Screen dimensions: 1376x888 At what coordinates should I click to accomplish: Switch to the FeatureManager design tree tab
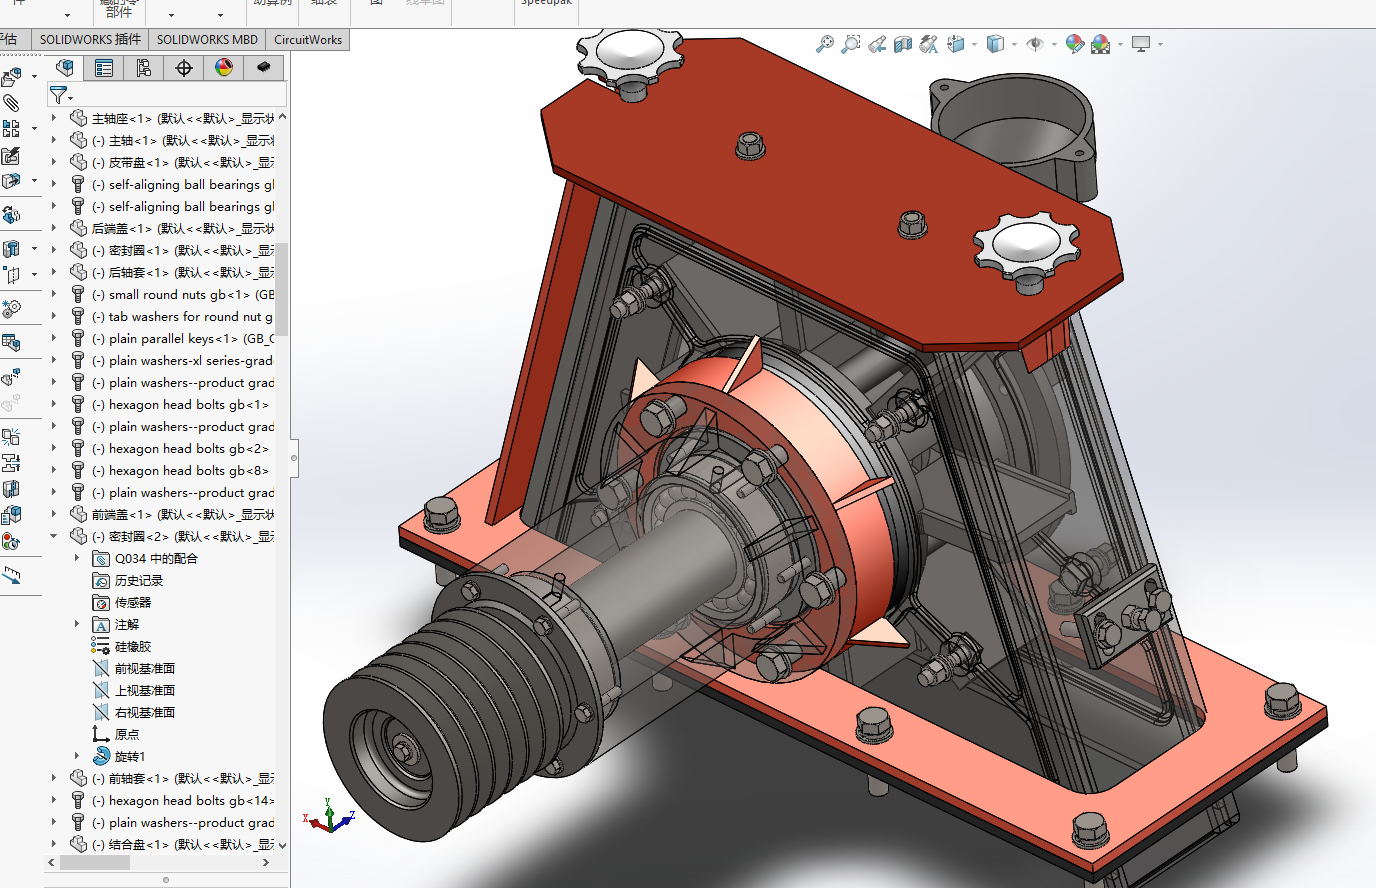pos(65,68)
